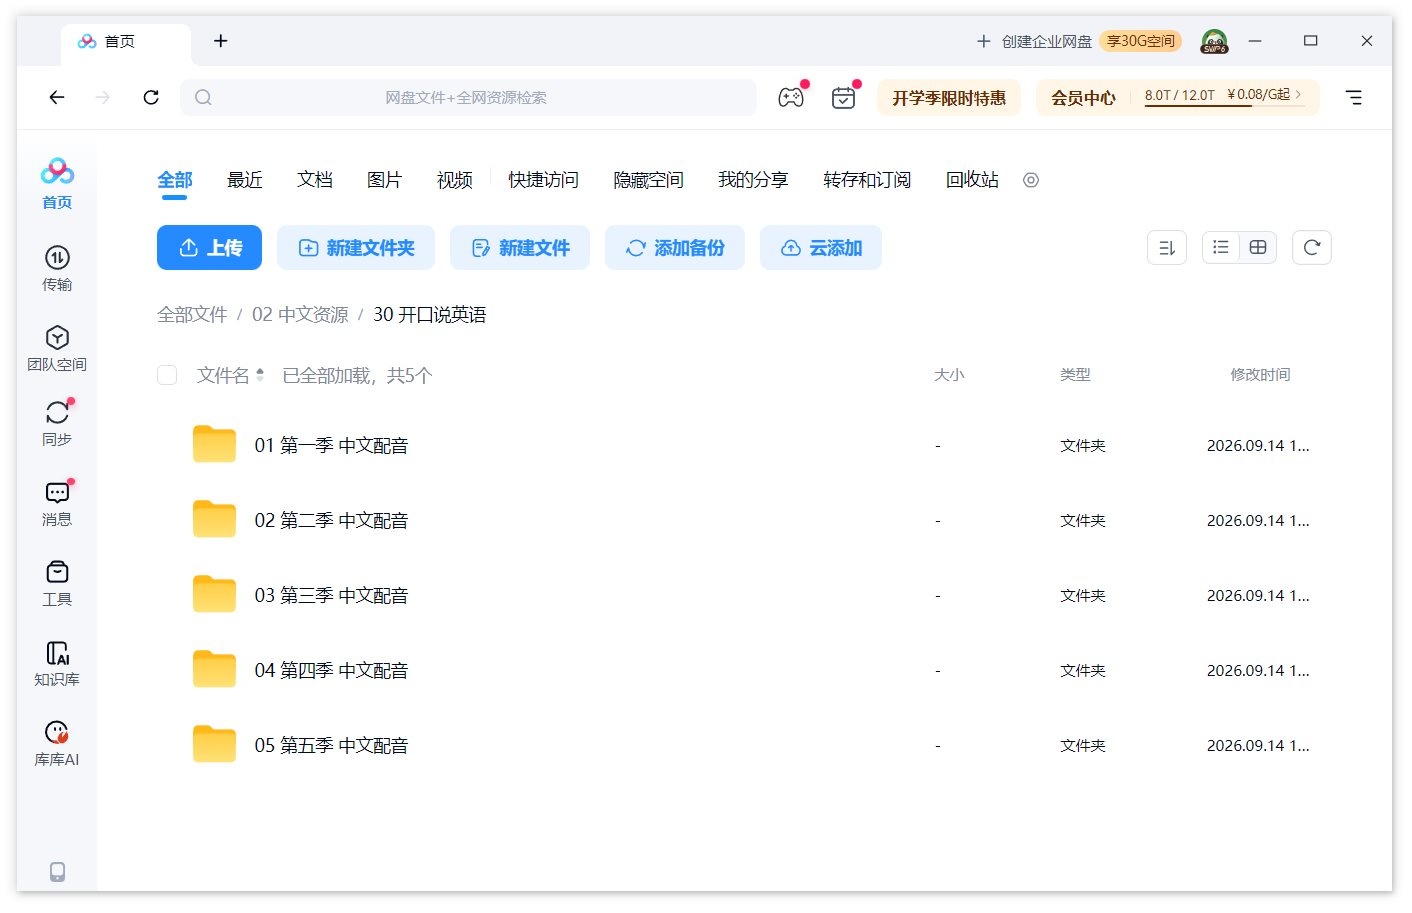
Task: Open the hamburger menu icon
Action: [x=1354, y=97]
